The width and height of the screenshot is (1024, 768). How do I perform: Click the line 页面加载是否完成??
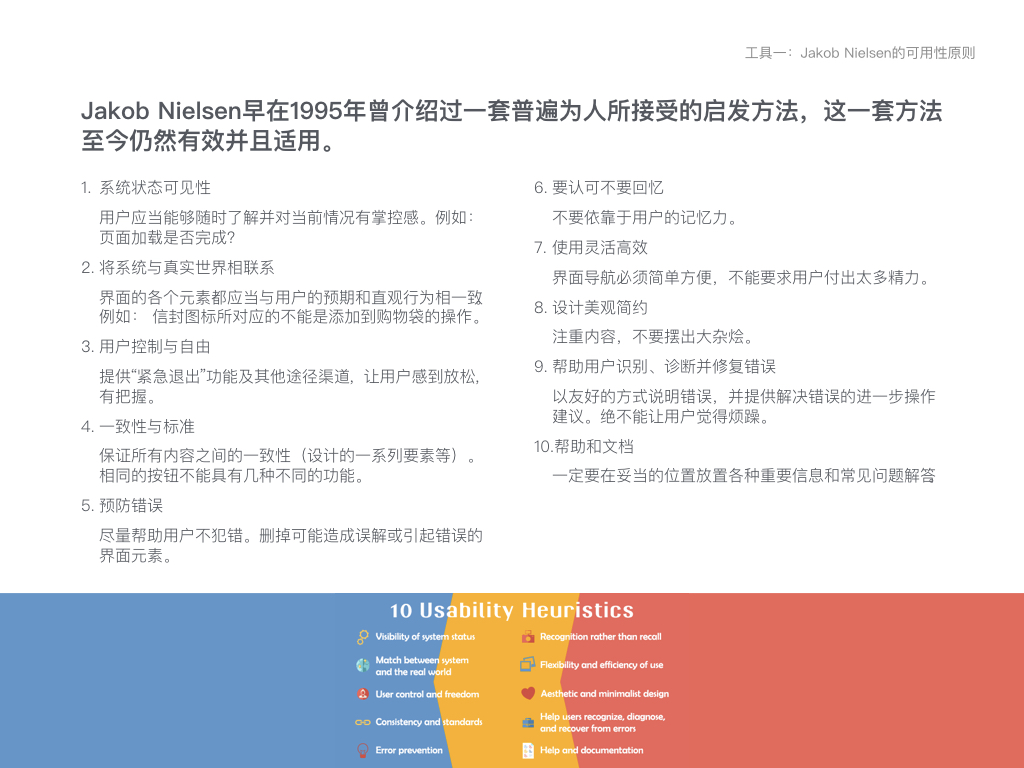pyautogui.click(x=167, y=238)
